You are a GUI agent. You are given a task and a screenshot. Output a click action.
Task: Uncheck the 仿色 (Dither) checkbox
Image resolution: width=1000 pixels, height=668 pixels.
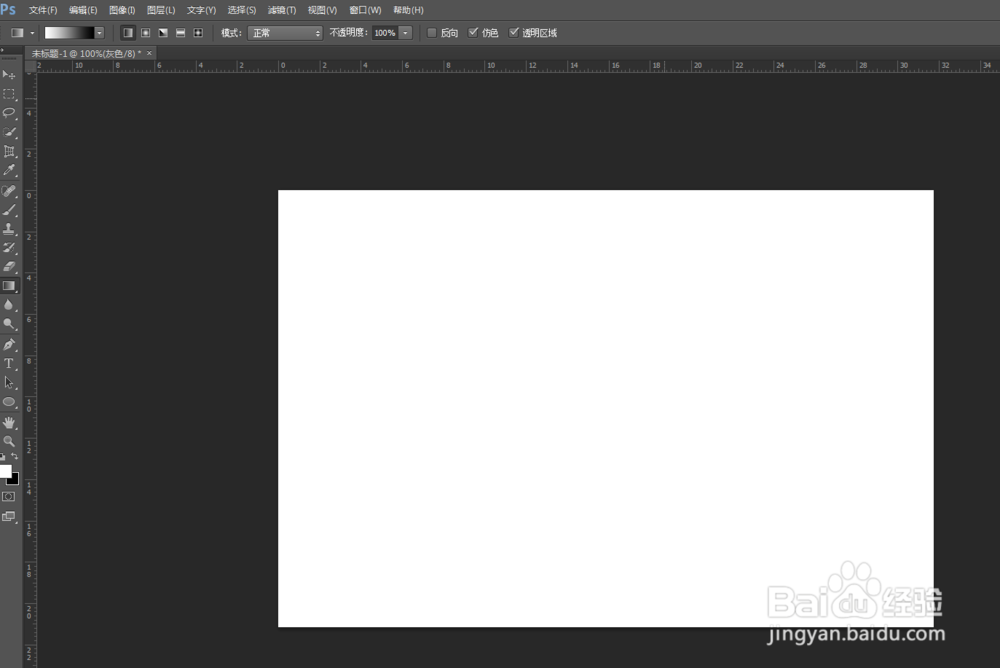(473, 33)
